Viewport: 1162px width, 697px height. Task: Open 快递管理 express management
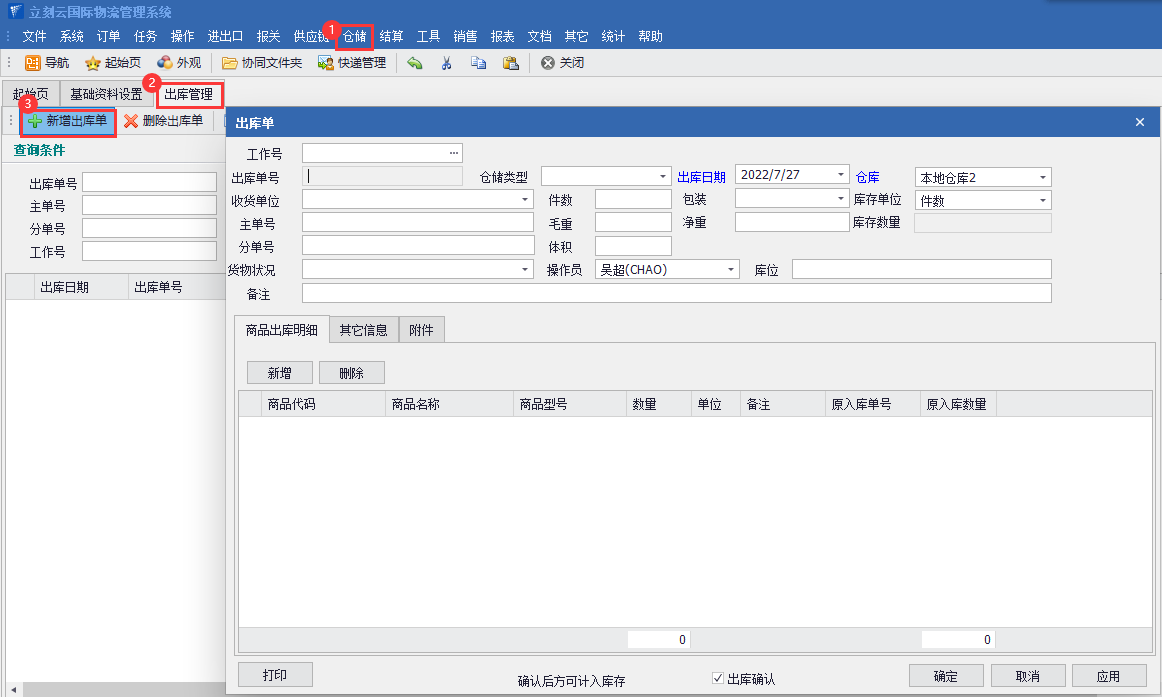click(x=326, y=63)
